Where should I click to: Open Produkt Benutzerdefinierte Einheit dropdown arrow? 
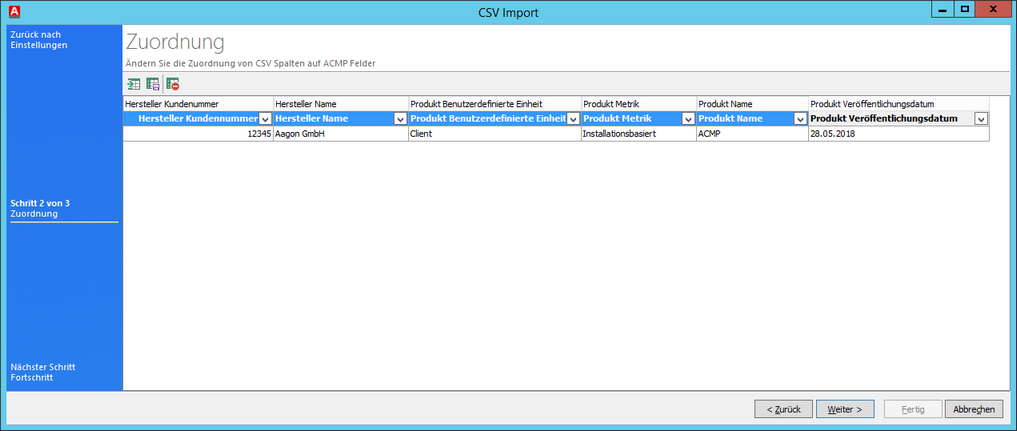click(x=573, y=119)
